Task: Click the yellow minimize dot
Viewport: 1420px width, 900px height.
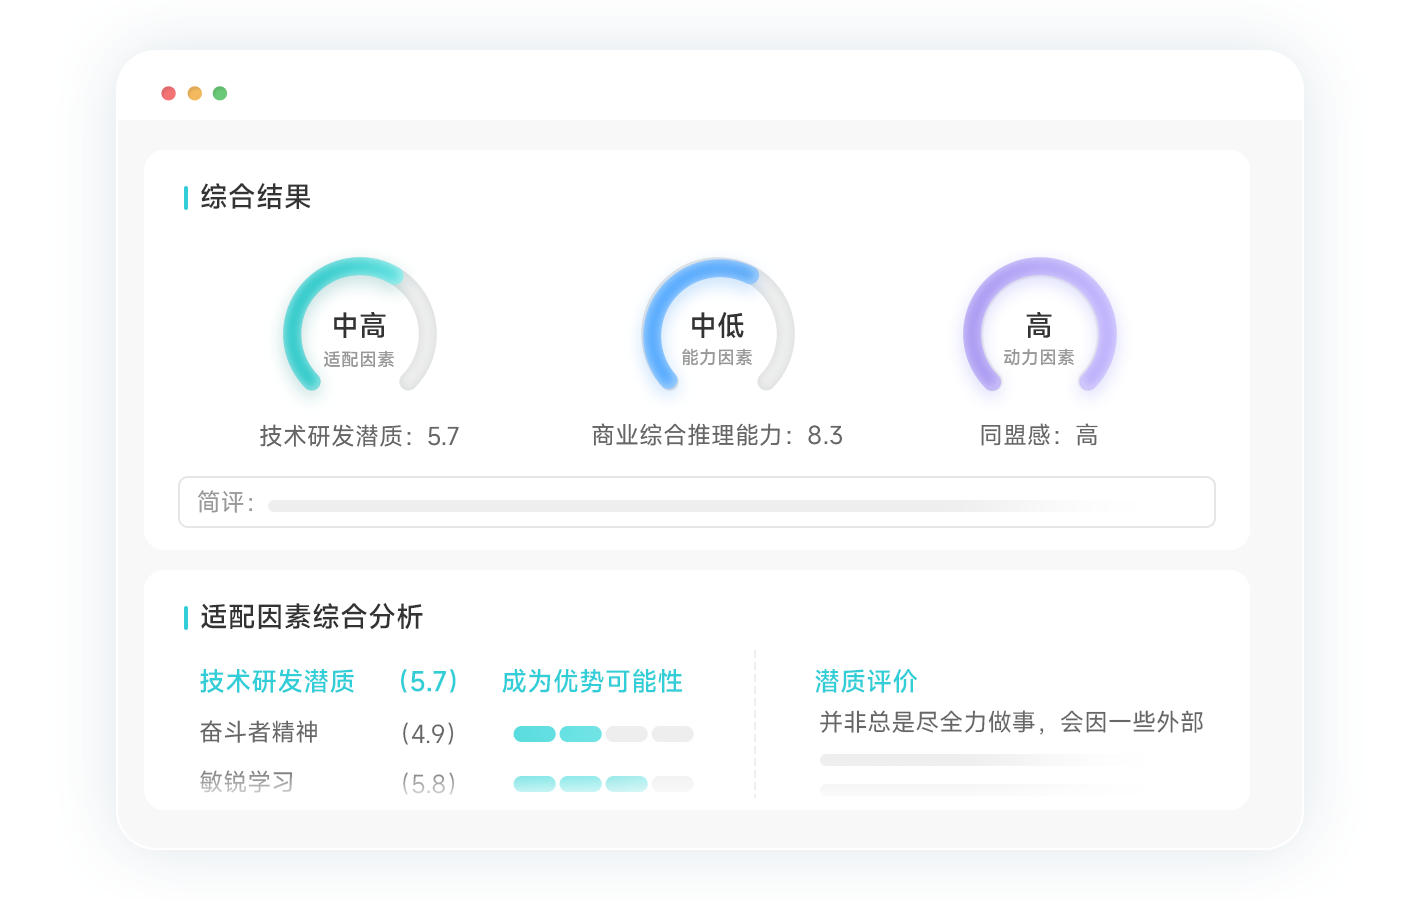Action: [x=195, y=93]
